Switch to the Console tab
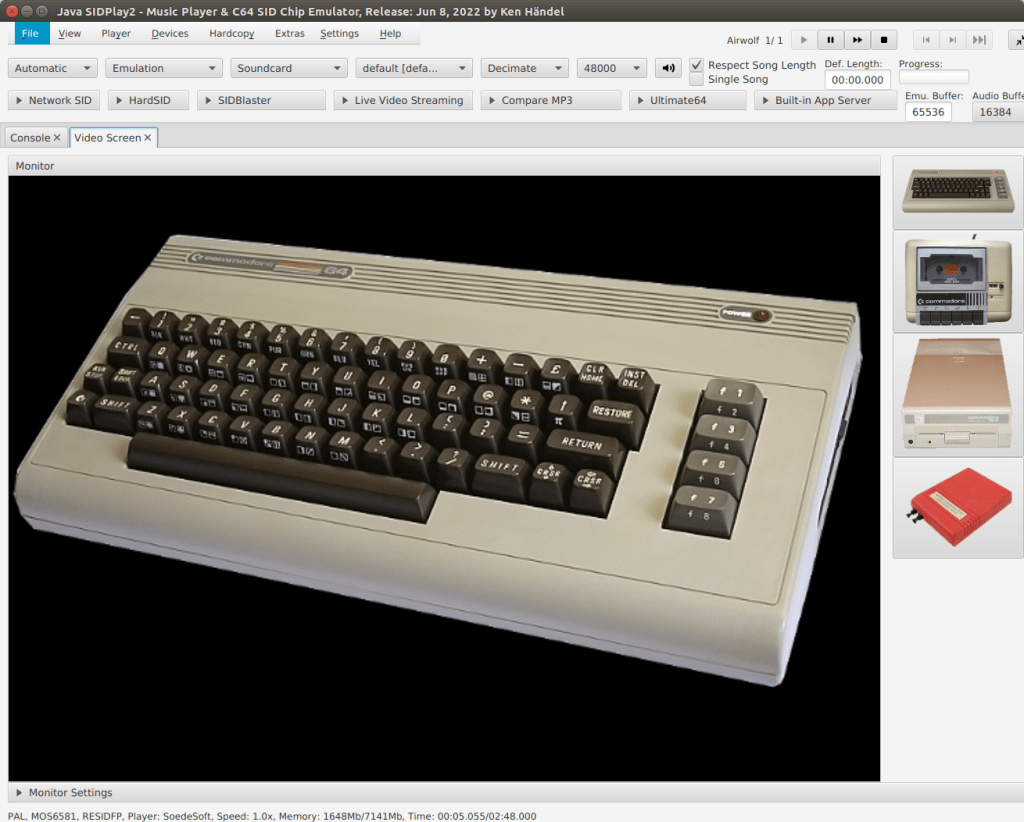This screenshot has width=1024, height=822. (x=30, y=138)
